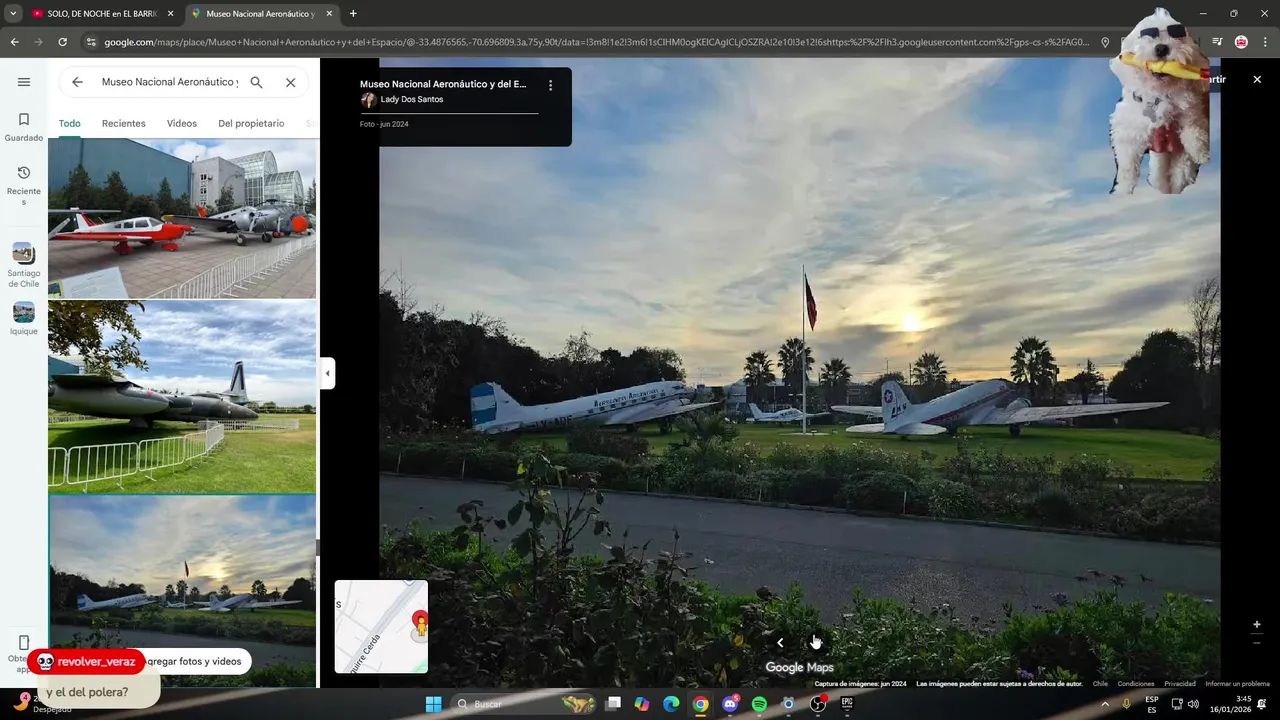Clear the search with the X icon
Viewport: 1280px width, 720px height.
(290, 82)
